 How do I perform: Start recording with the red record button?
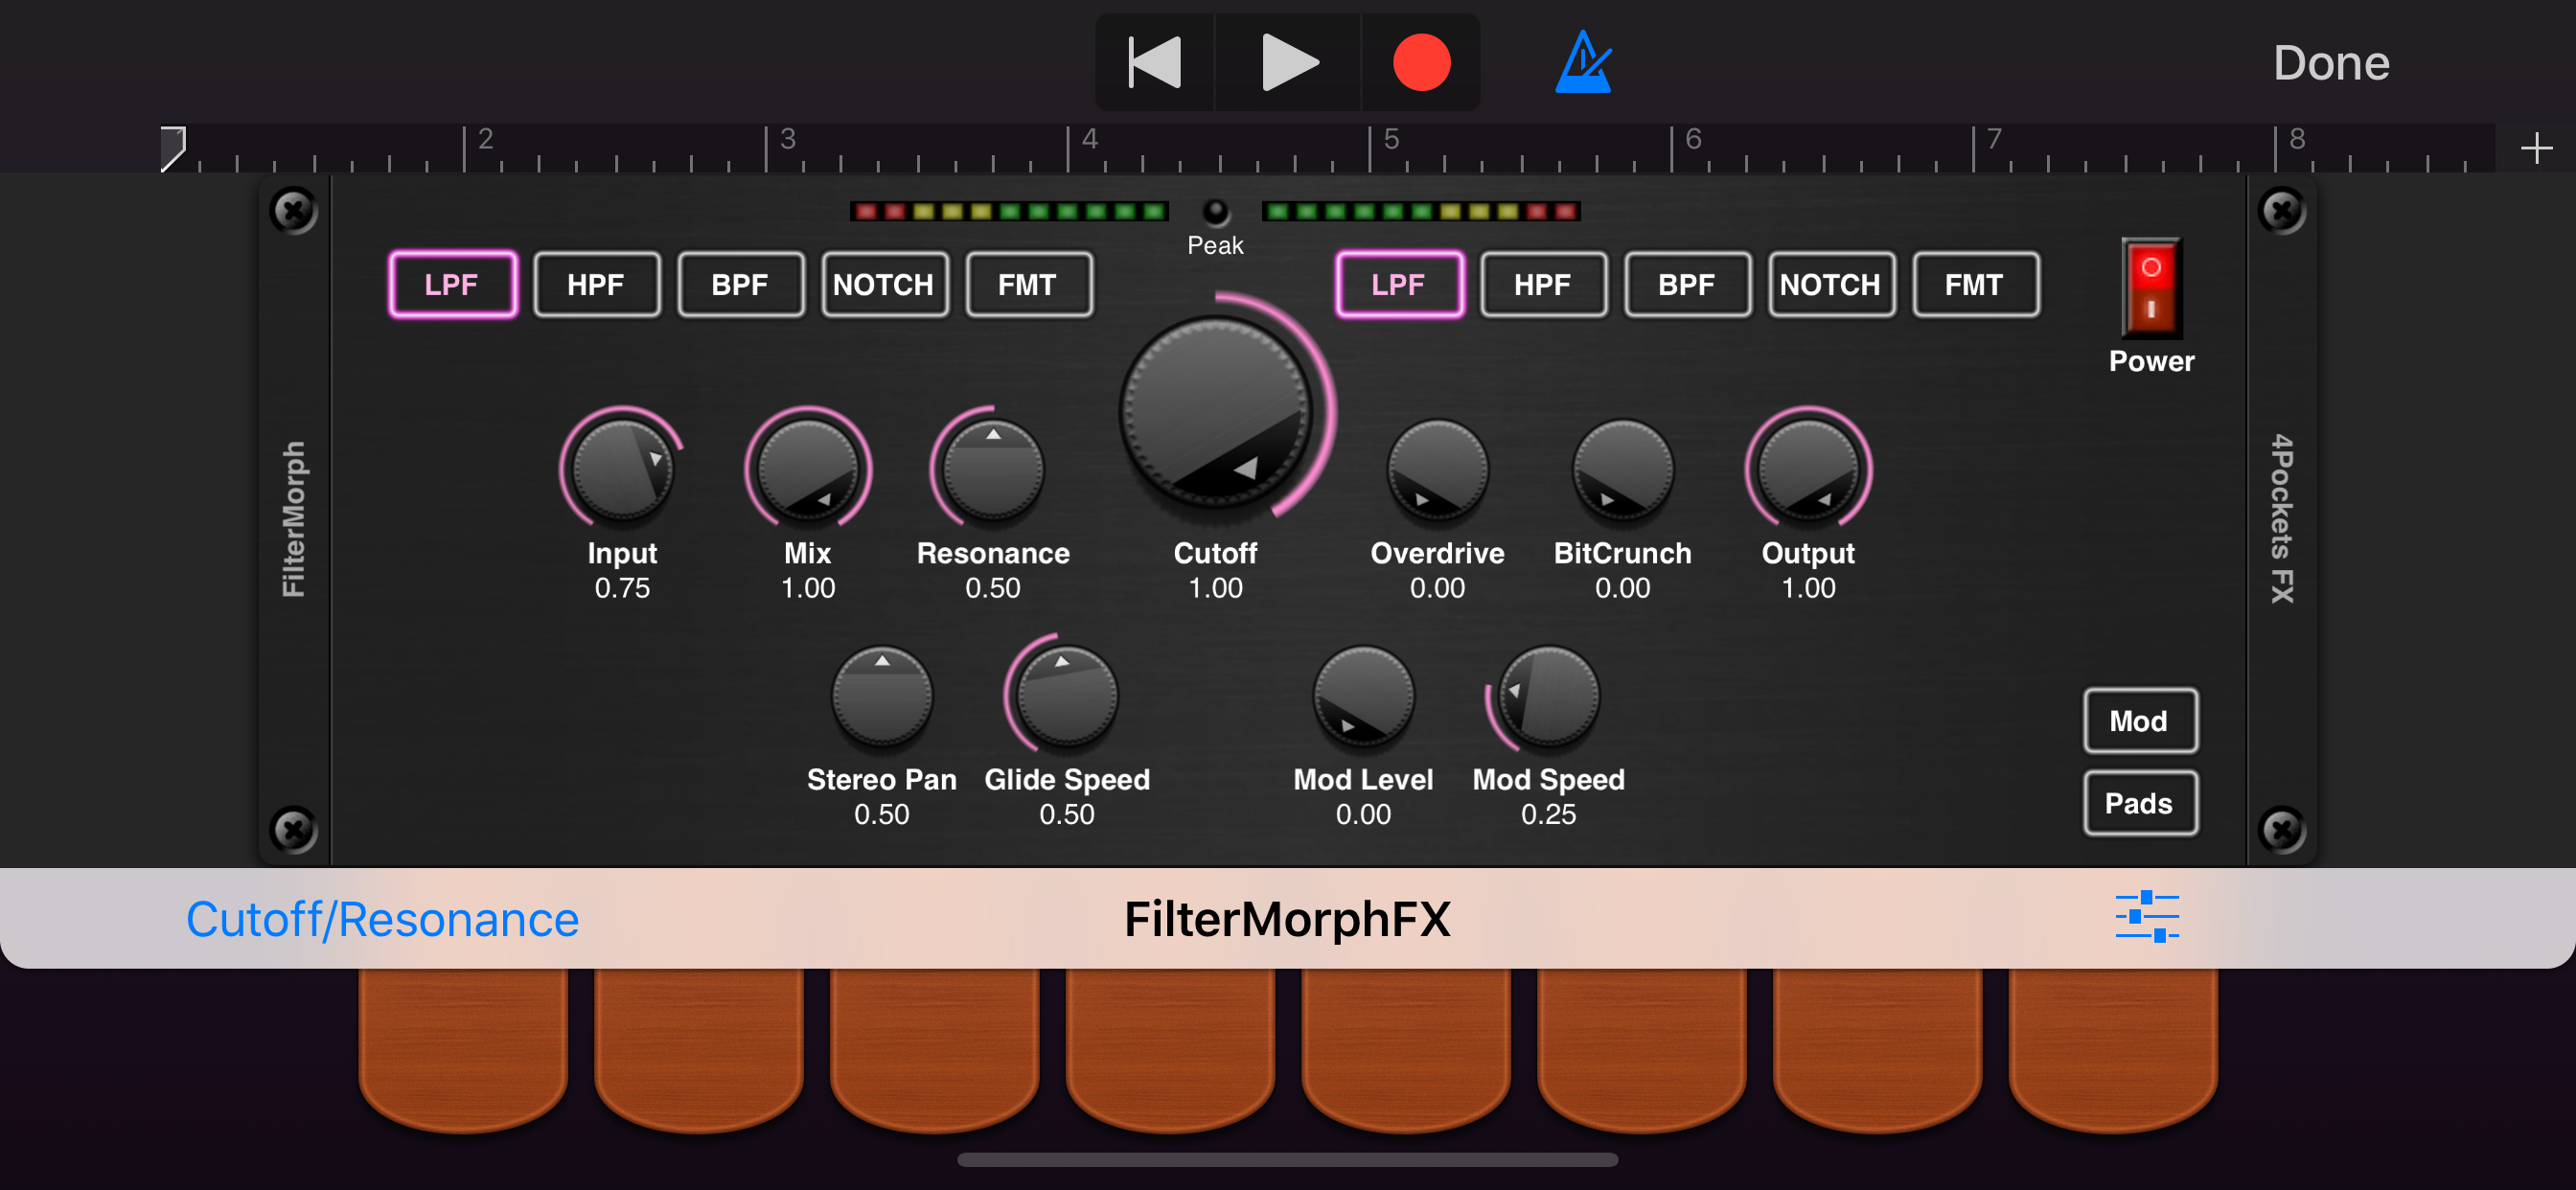click(1421, 62)
